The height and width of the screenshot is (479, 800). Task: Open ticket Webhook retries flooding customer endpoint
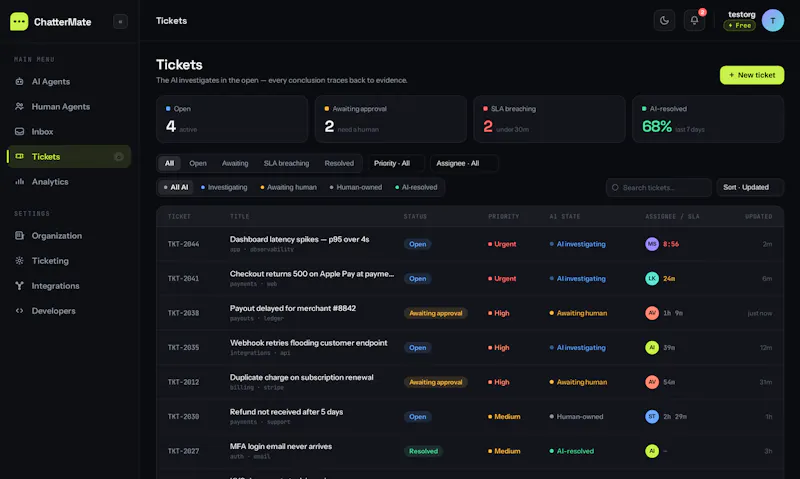pyautogui.click(x=309, y=343)
